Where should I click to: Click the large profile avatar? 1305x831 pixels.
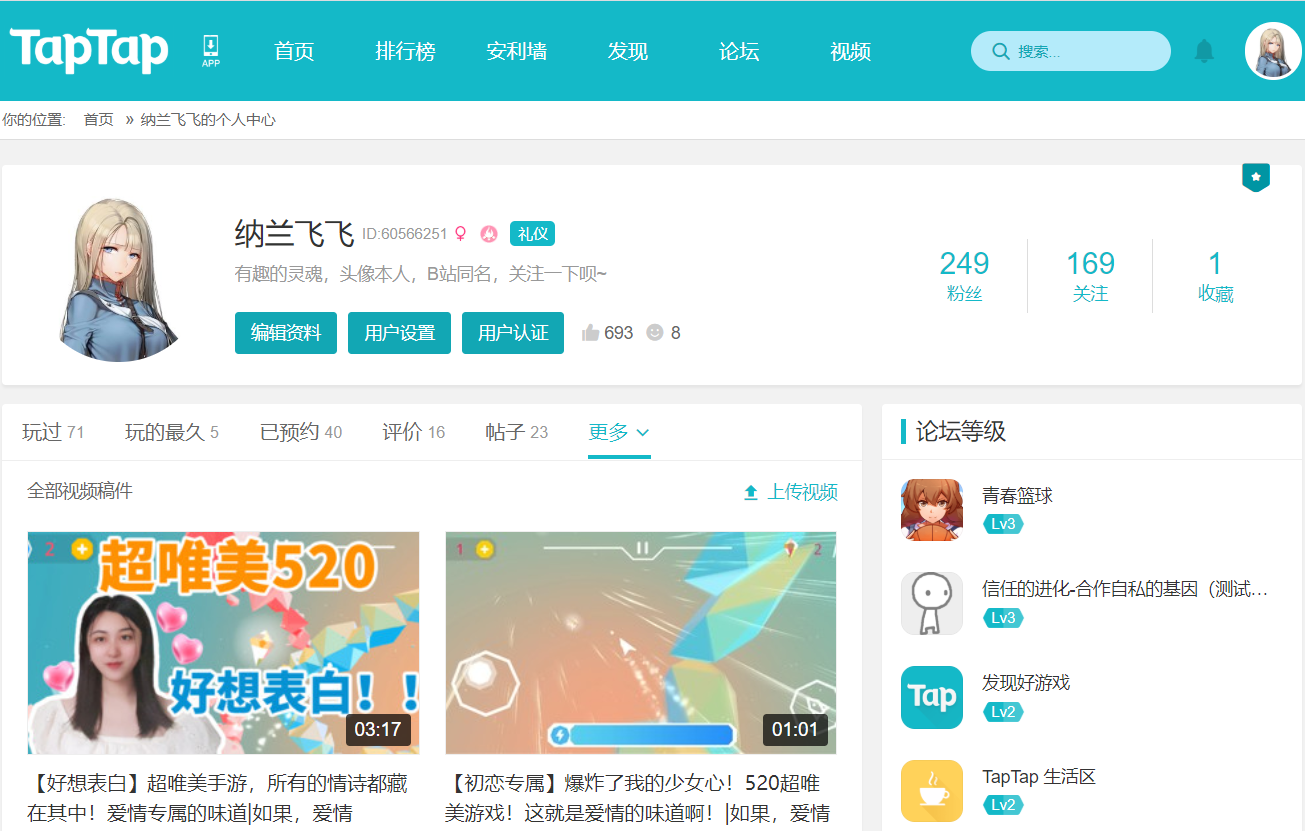(x=119, y=278)
